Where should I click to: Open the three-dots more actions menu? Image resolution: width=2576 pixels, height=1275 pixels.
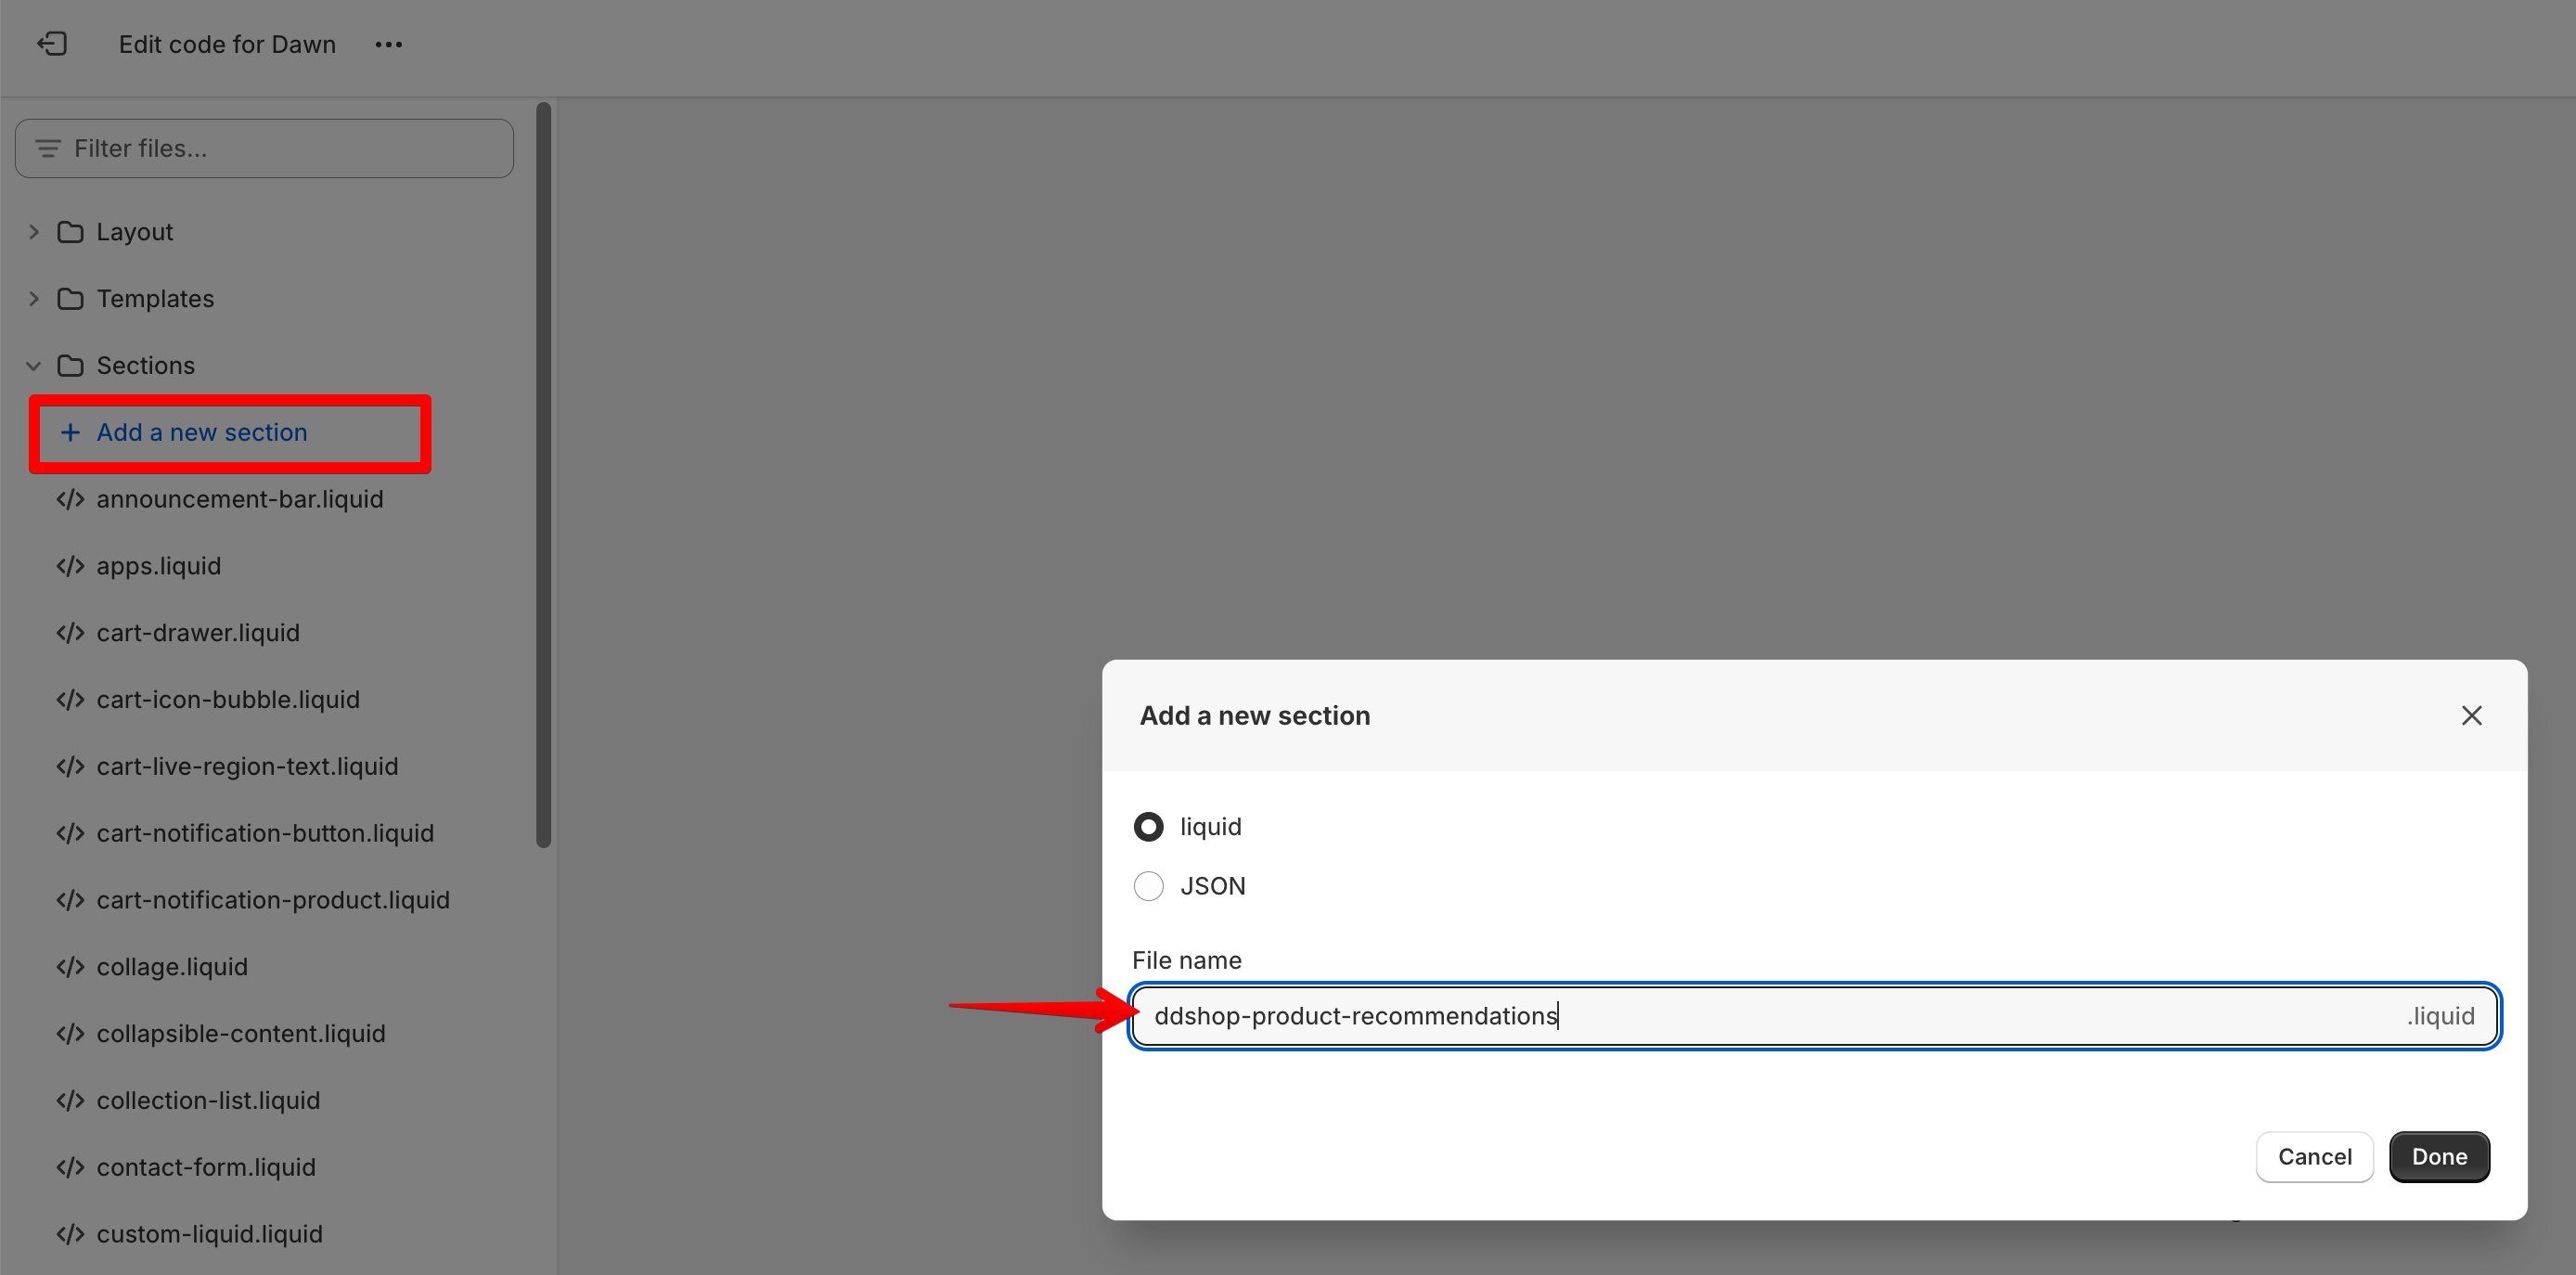click(x=389, y=44)
